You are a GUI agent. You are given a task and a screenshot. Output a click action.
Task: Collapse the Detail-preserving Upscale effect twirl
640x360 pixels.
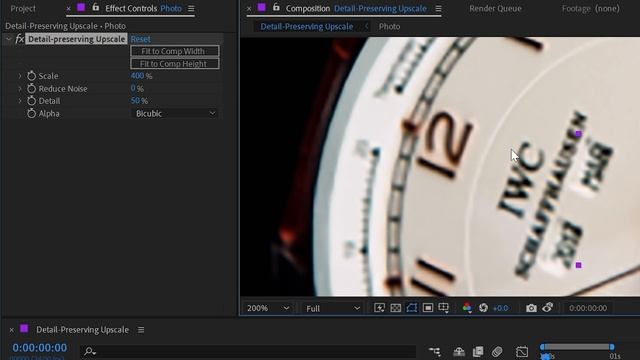click(x=8, y=39)
